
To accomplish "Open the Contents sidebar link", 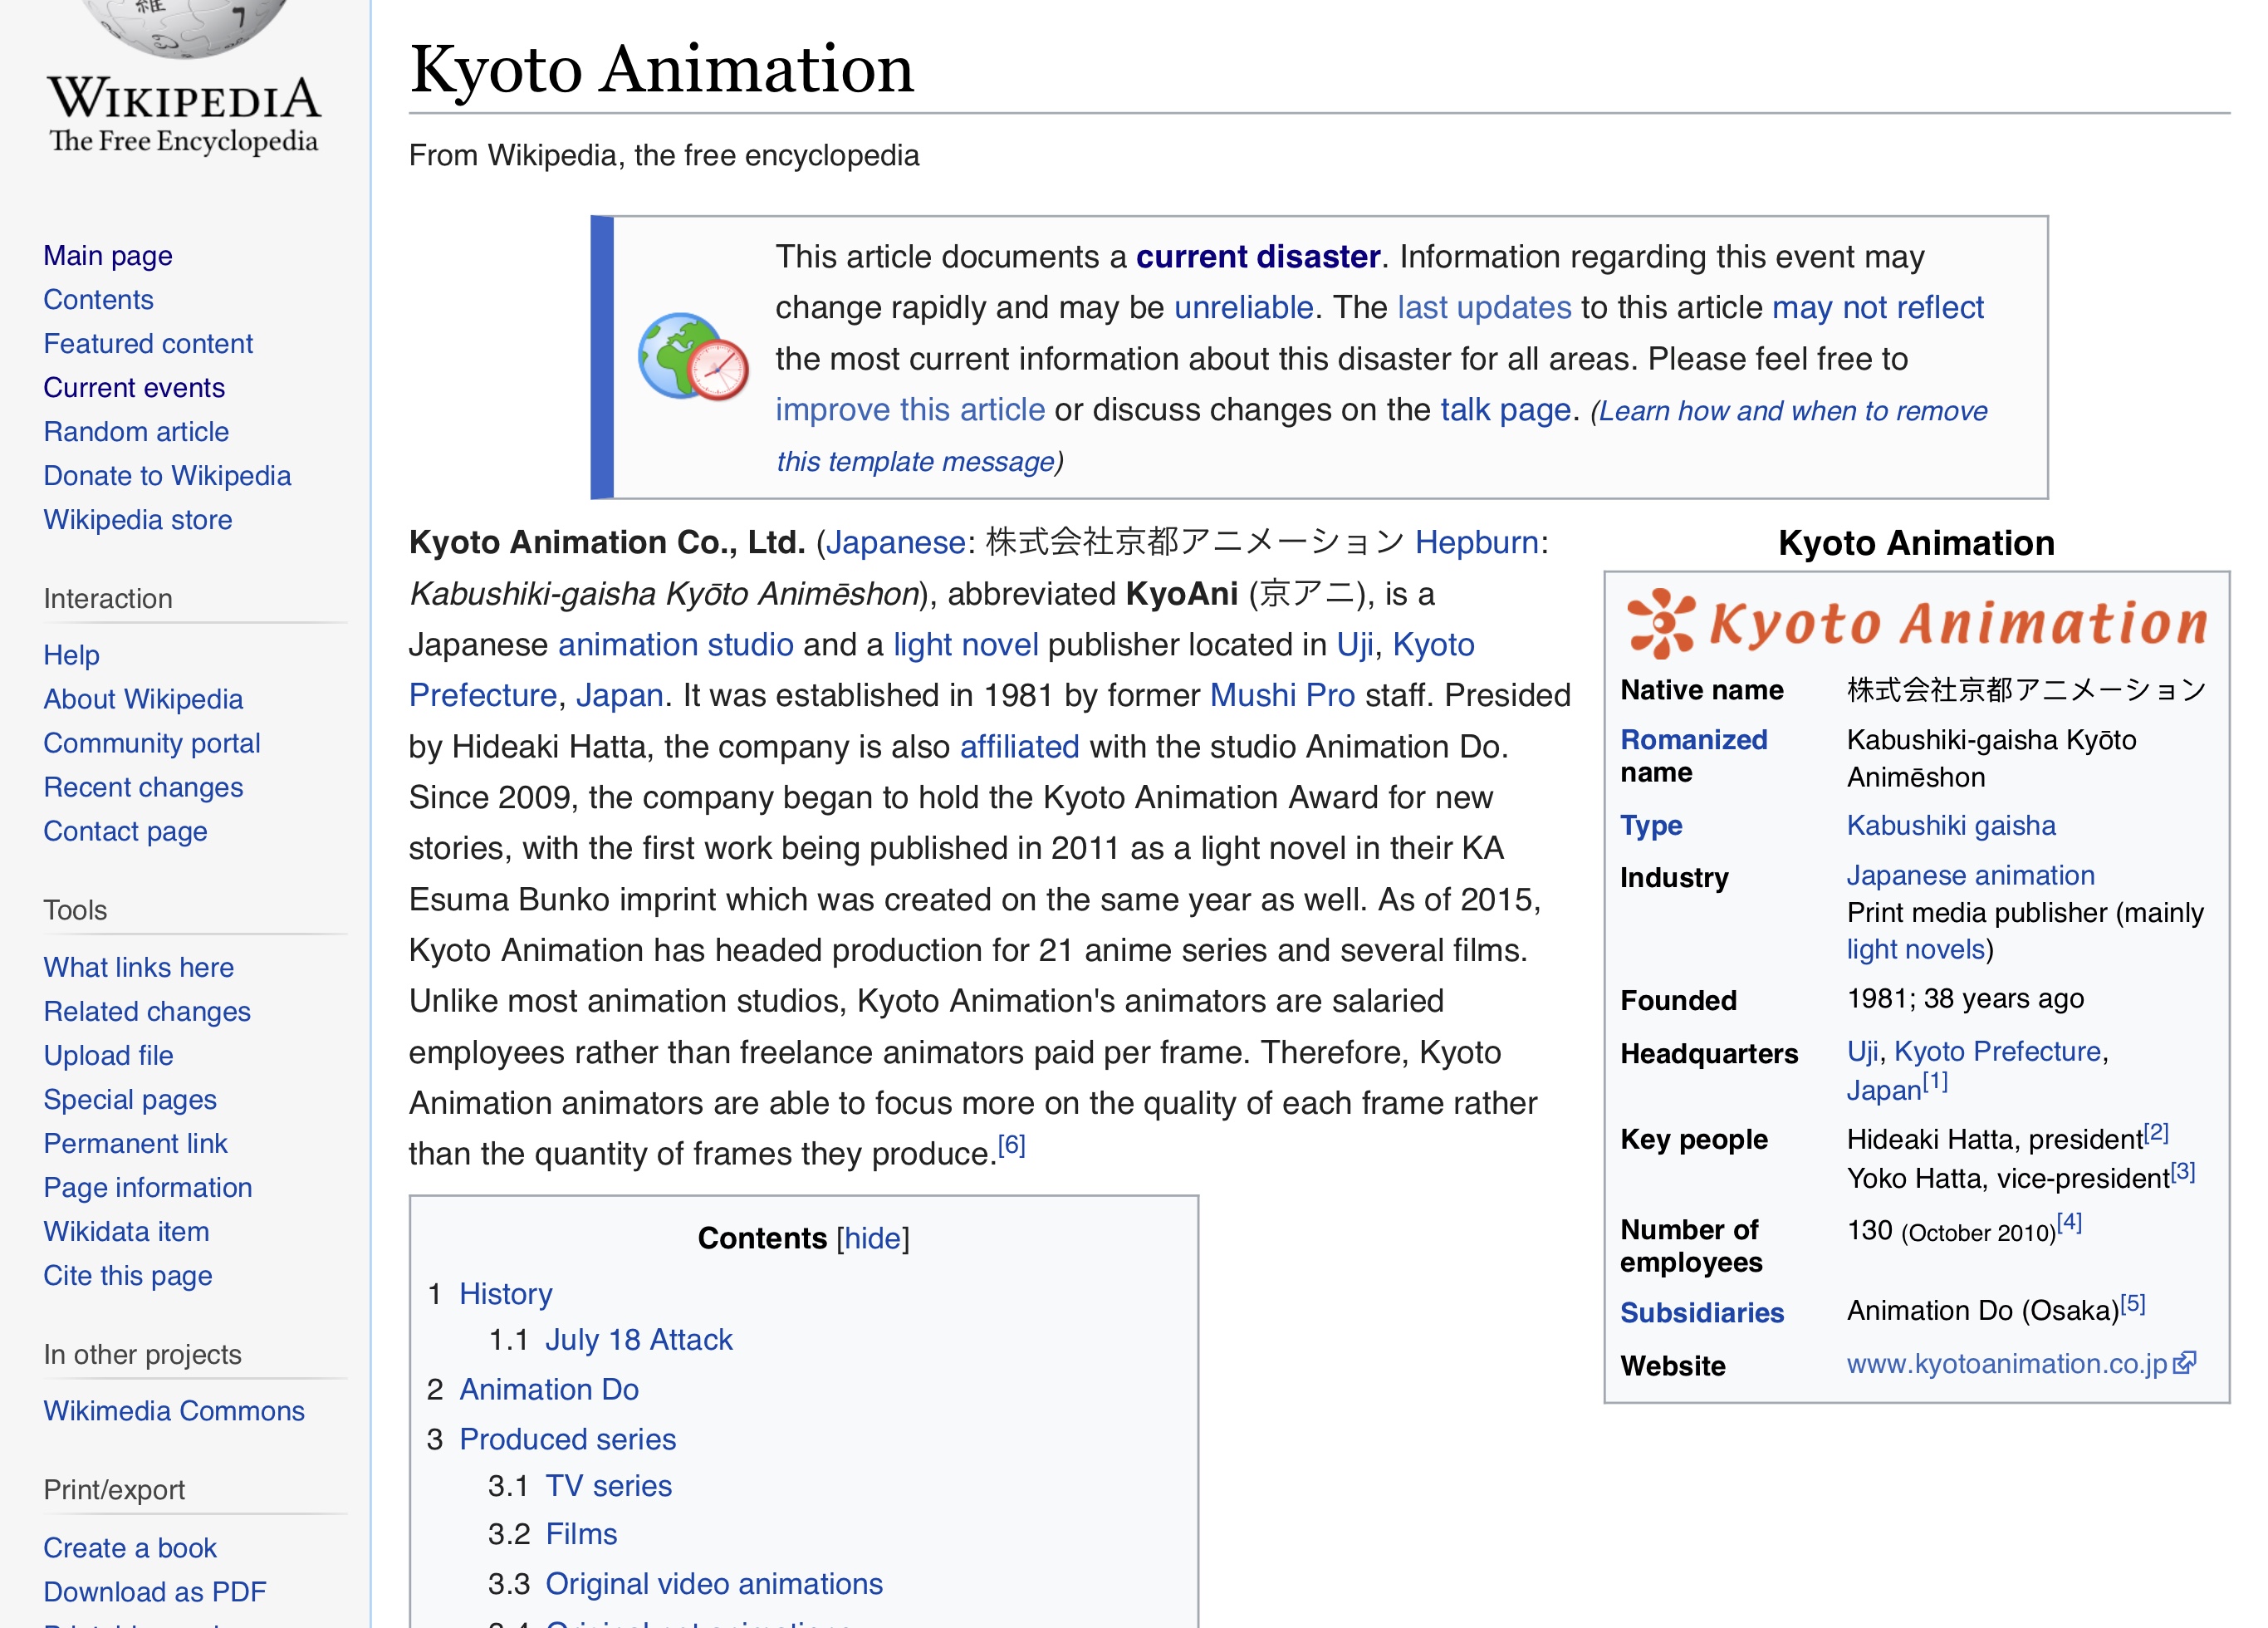I will click(x=98, y=300).
